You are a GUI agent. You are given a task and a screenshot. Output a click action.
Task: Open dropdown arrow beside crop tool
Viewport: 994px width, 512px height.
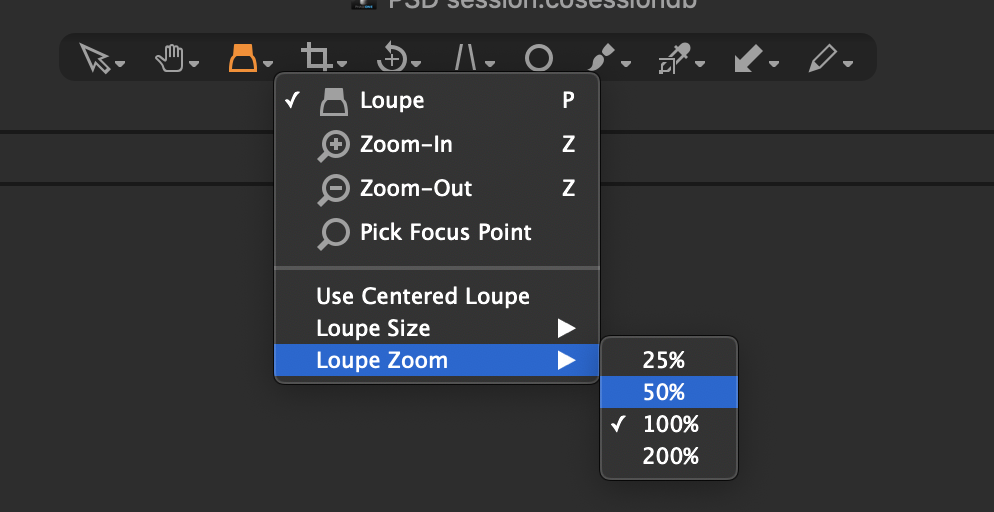(x=342, y=63)
